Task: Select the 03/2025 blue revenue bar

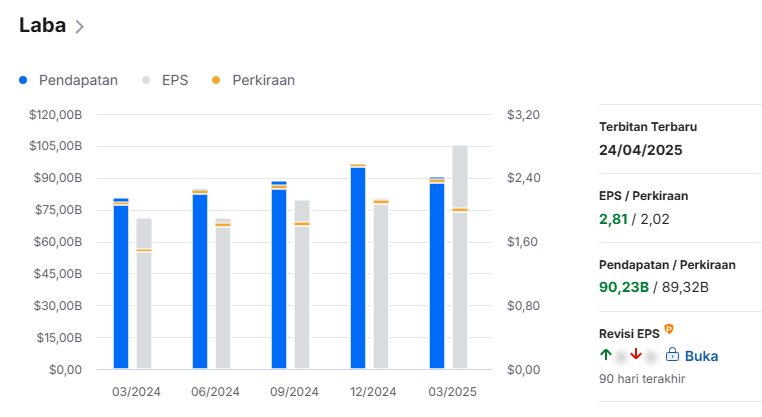Action: pyautogui.click(x=437, y=273)
